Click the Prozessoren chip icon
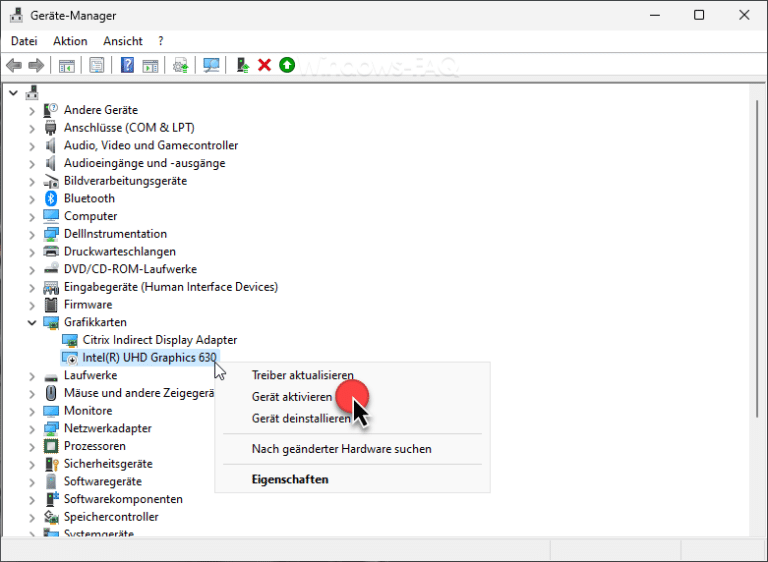 pyautogui.click(x=51, y=446)
